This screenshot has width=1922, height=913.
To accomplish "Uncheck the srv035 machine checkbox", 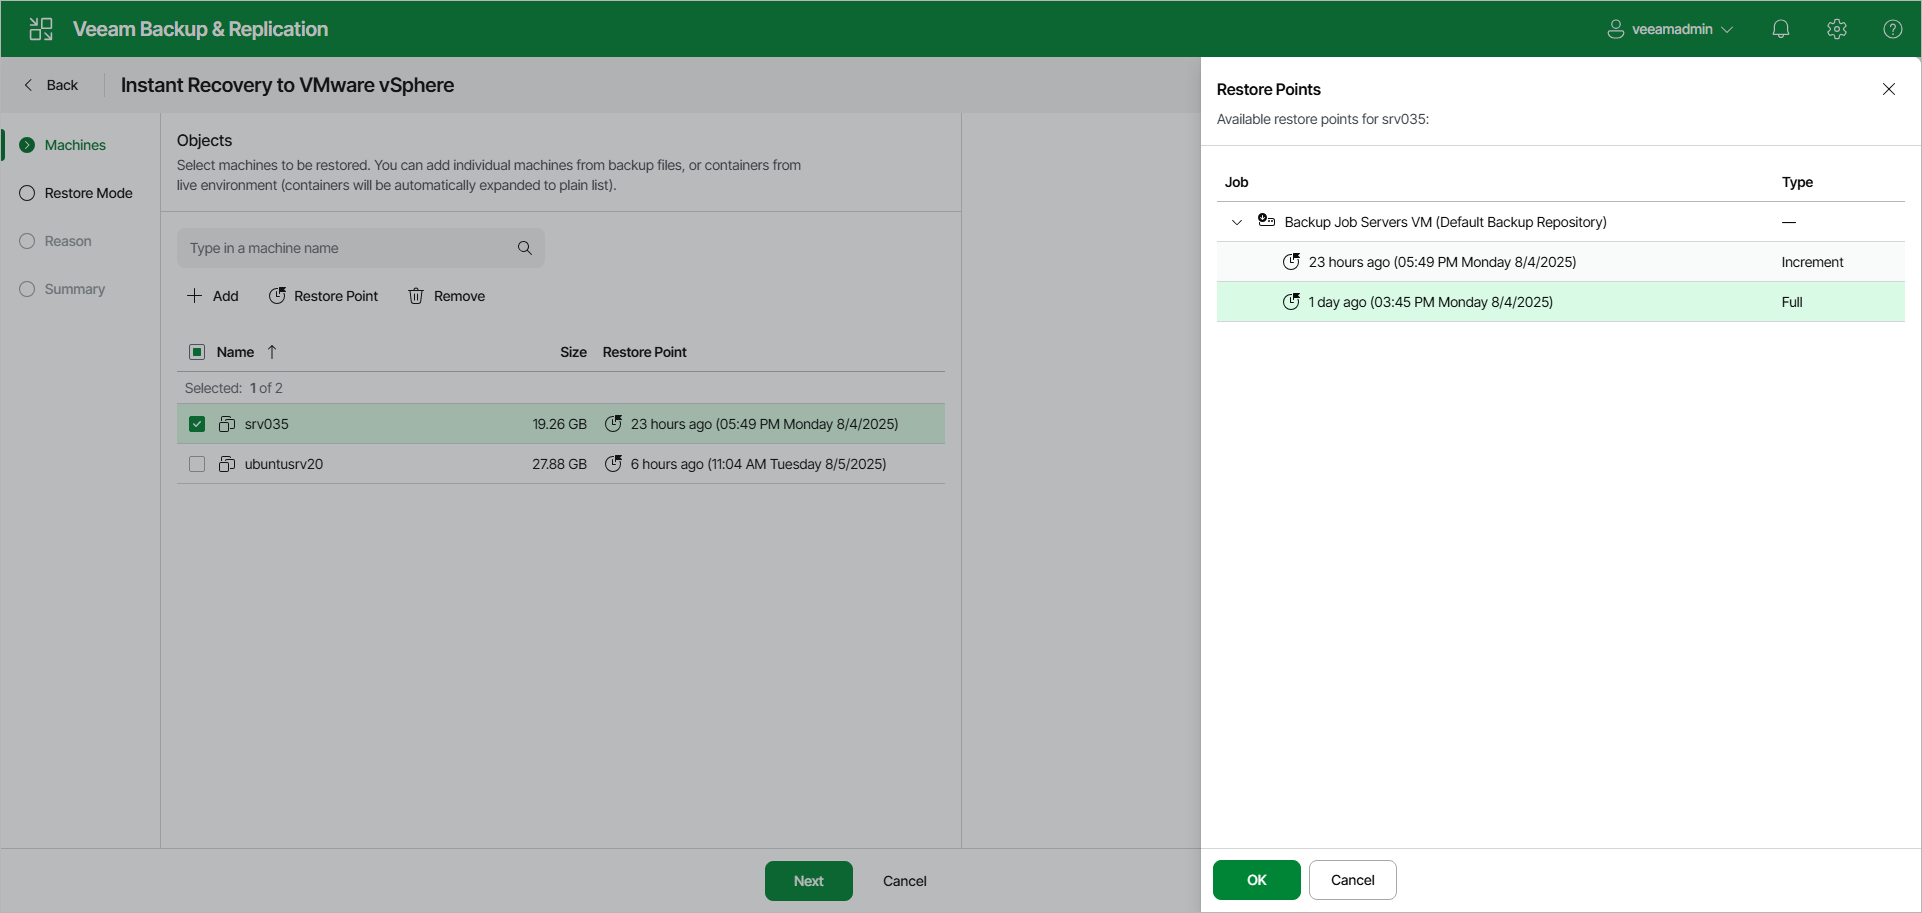I will (197, 424).
